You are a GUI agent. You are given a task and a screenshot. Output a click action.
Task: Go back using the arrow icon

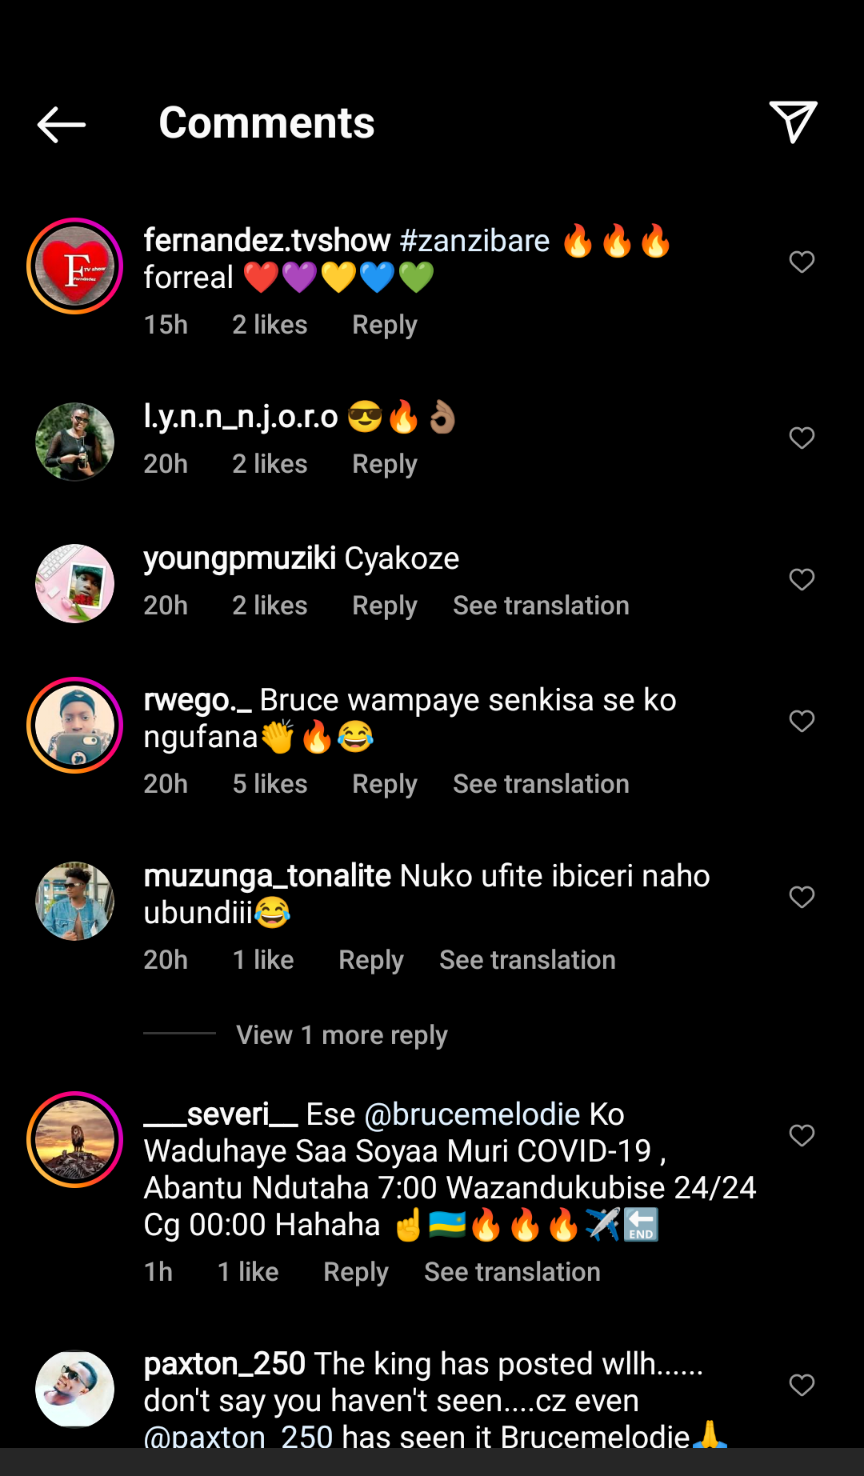[61, 124]
